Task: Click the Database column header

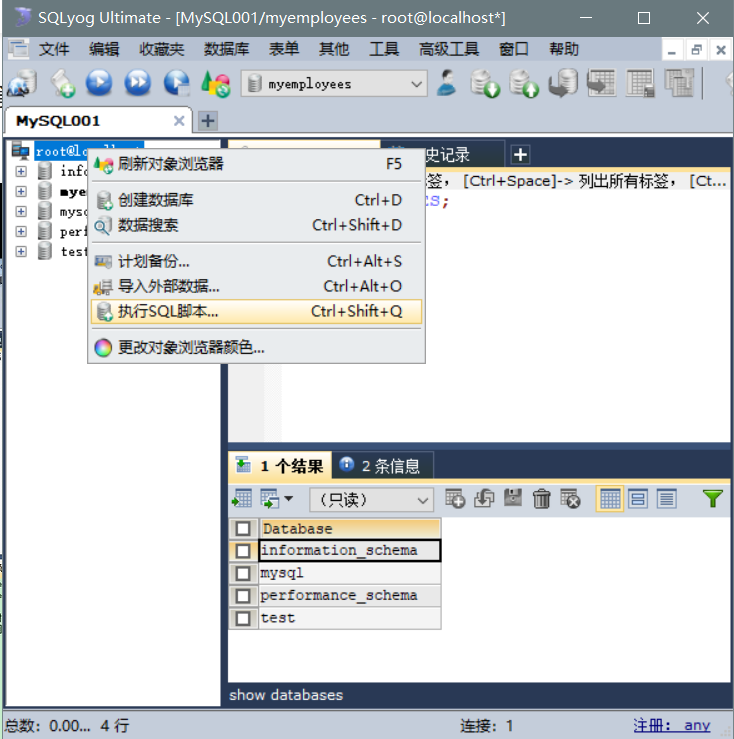Action: (350, 528)
